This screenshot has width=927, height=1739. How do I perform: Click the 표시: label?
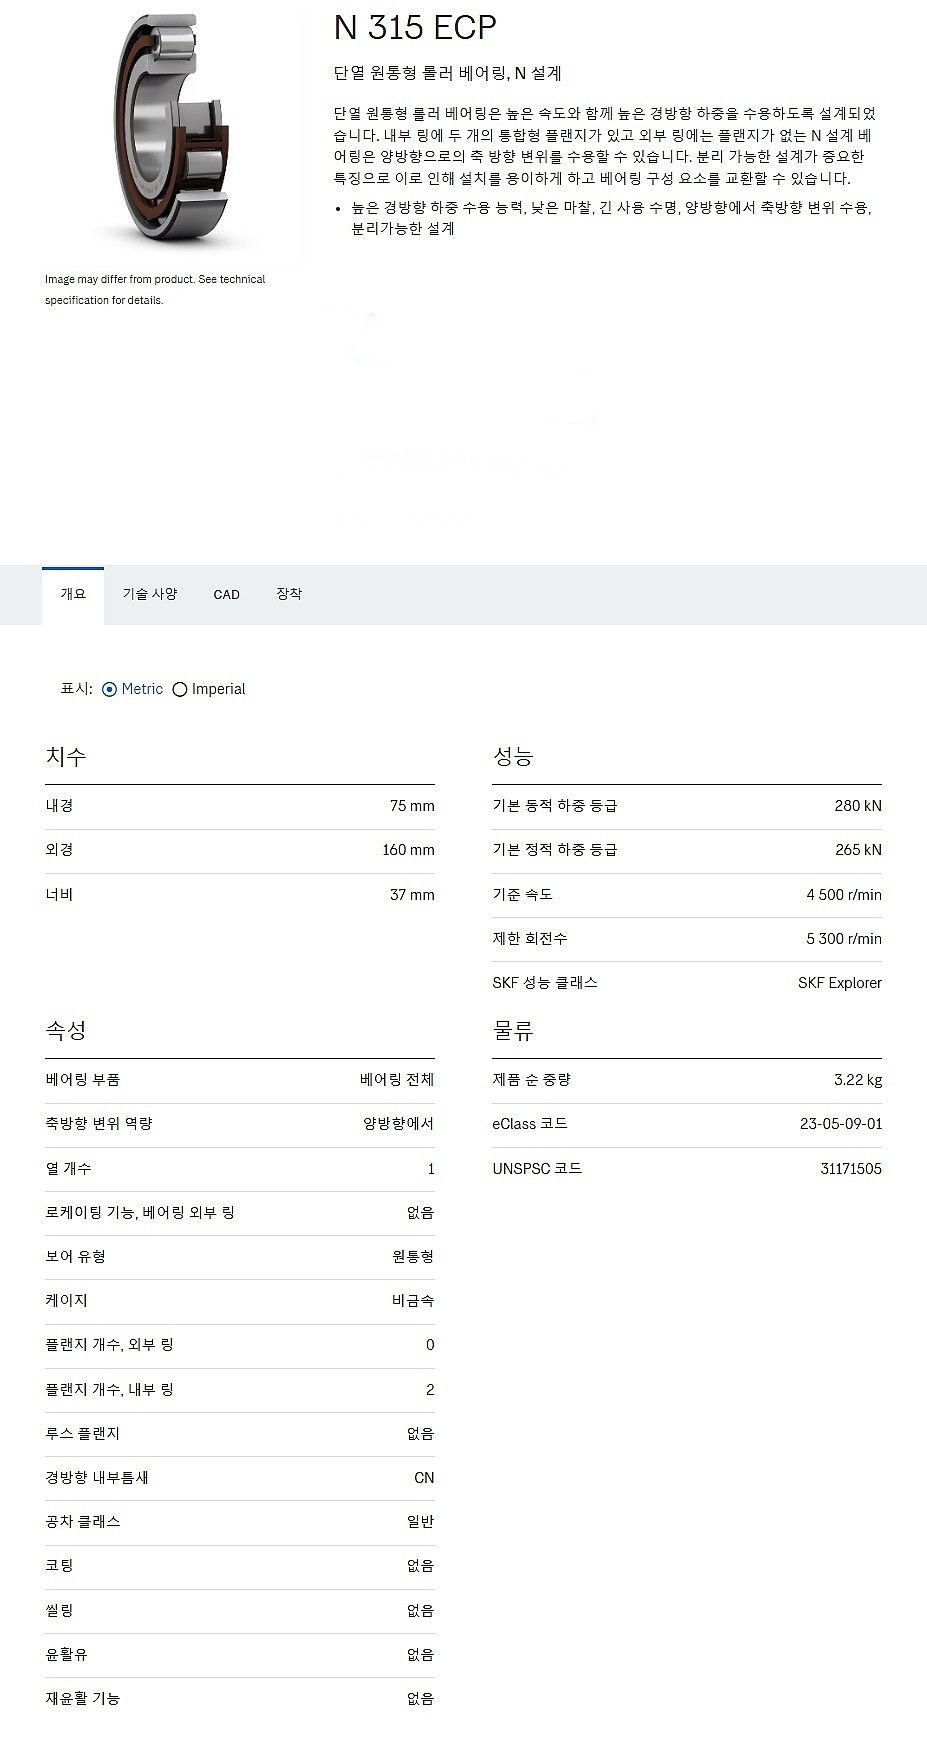76,689
